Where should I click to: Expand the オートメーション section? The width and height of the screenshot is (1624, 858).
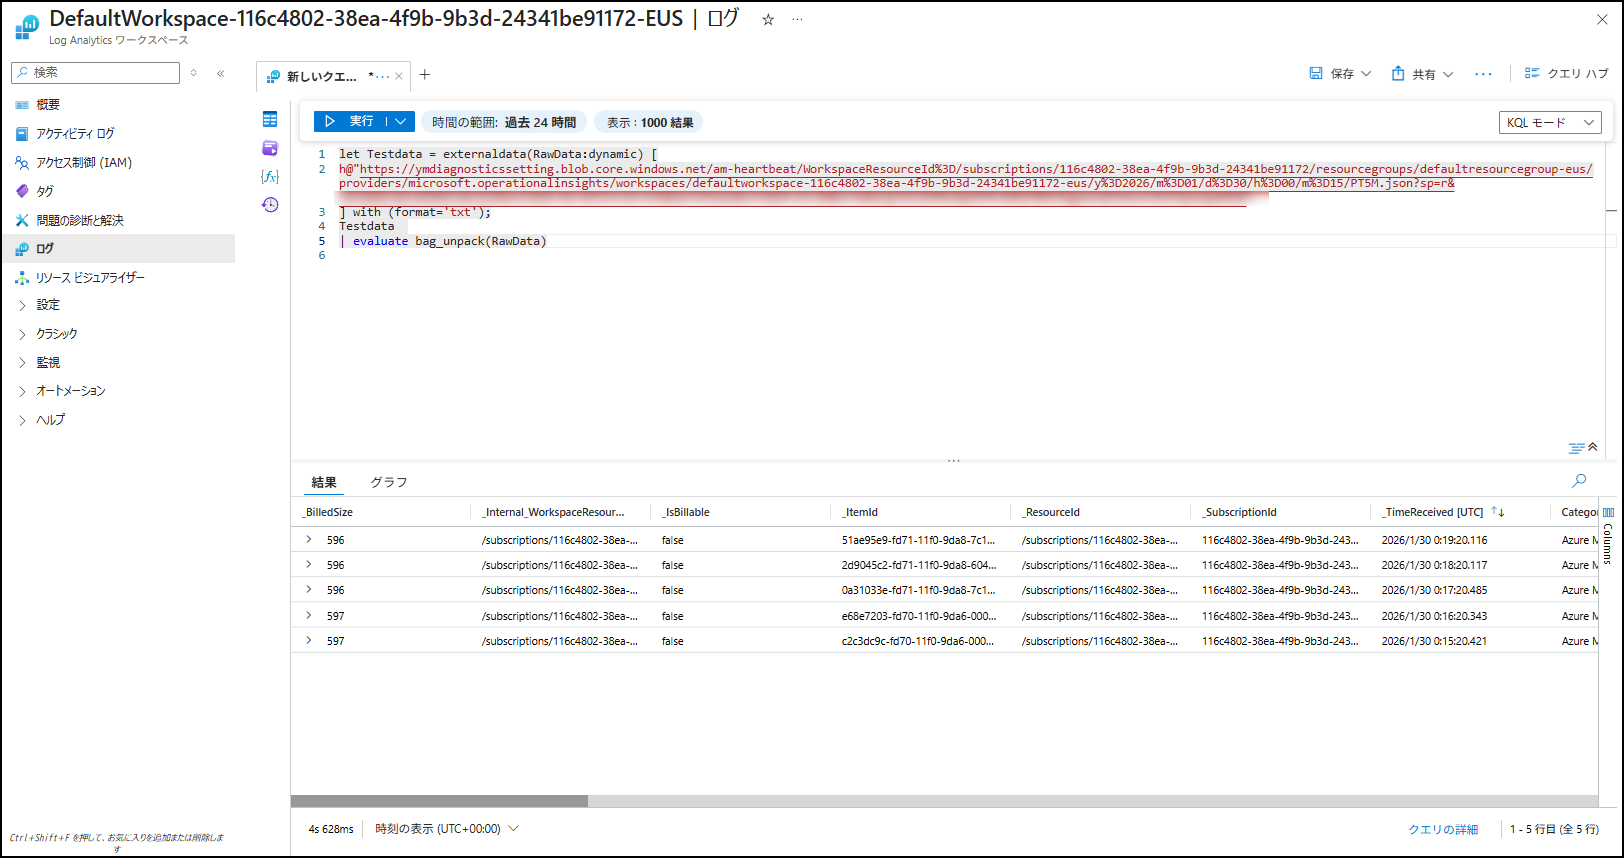click(22, 391)
